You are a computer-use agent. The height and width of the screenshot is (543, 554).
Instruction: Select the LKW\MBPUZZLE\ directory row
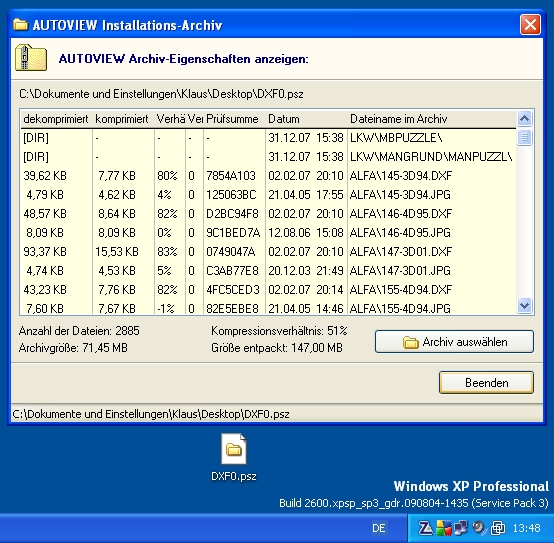coord(268,138)
